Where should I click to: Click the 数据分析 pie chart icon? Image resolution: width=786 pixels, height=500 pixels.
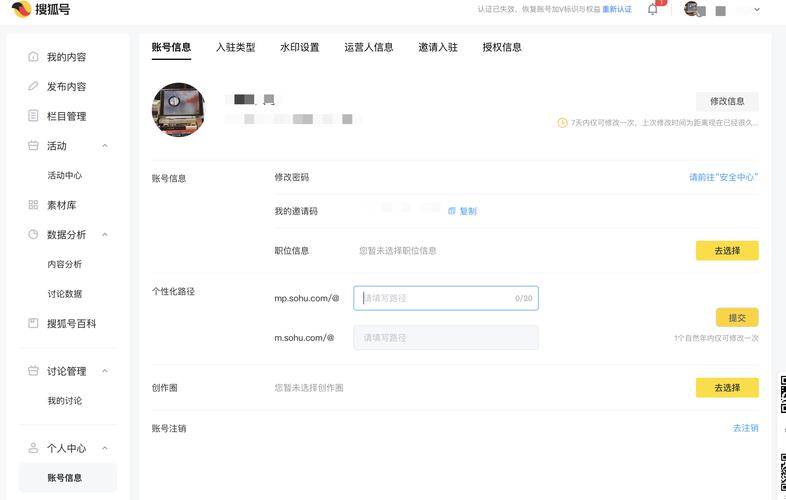pos(33,234)
